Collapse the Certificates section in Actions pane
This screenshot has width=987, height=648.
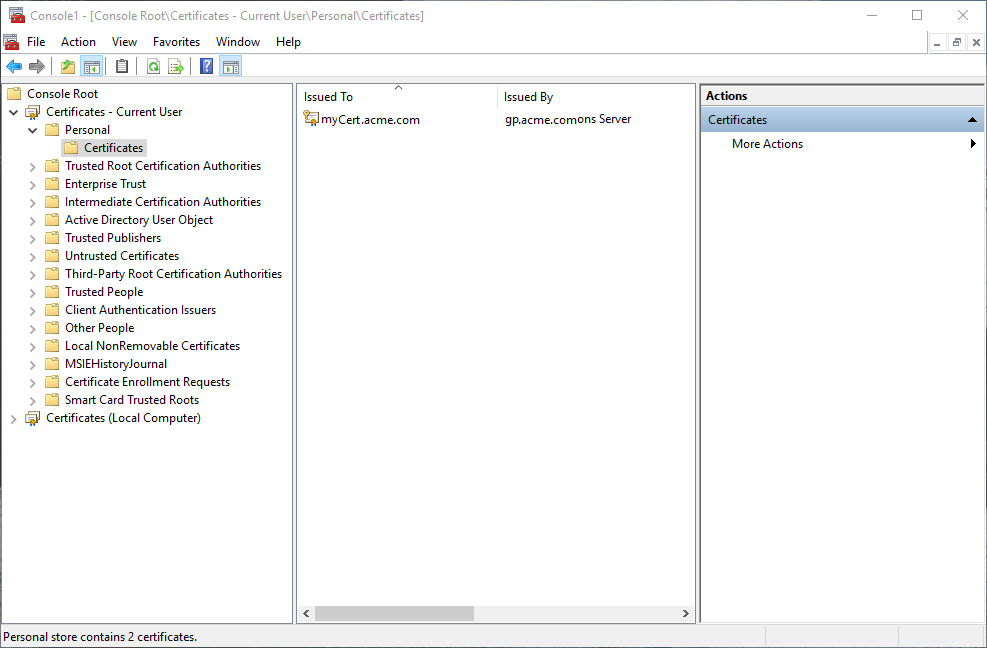coord(972,120)
